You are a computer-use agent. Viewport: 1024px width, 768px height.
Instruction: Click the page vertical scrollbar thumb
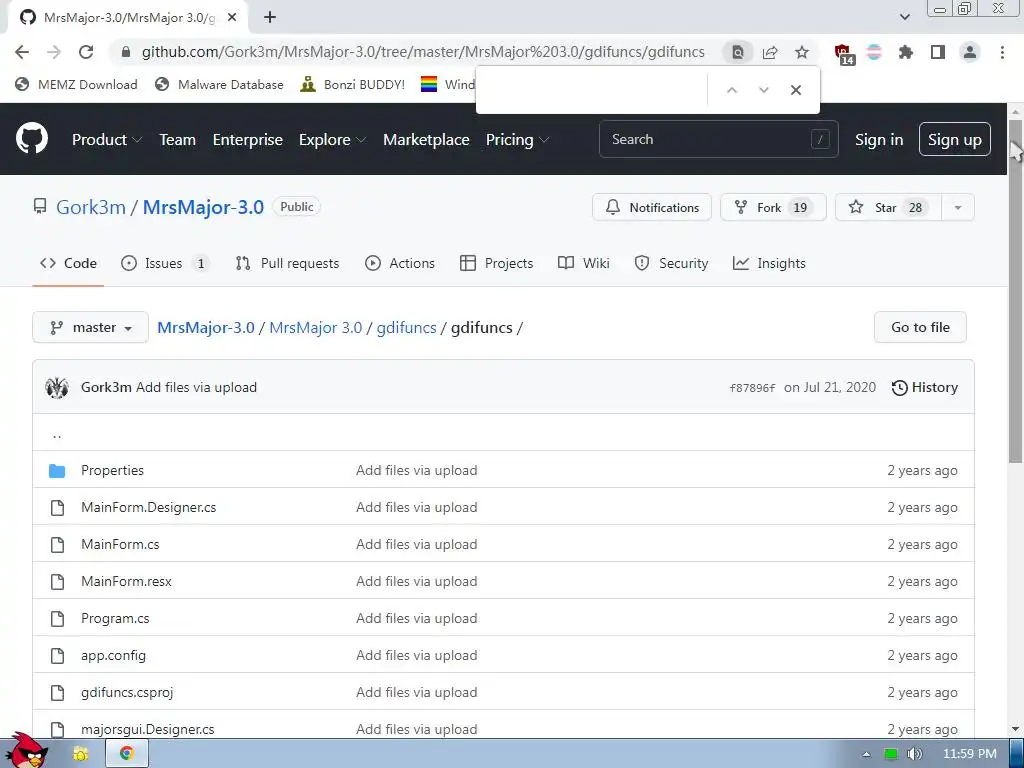tap(1016, 292)
